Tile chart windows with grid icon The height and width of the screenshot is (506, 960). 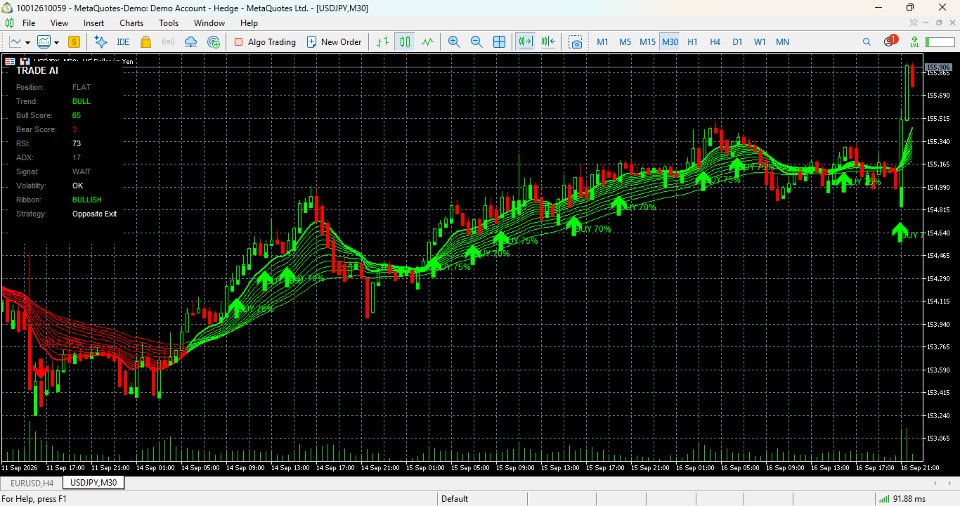click(x=499, y=42)
